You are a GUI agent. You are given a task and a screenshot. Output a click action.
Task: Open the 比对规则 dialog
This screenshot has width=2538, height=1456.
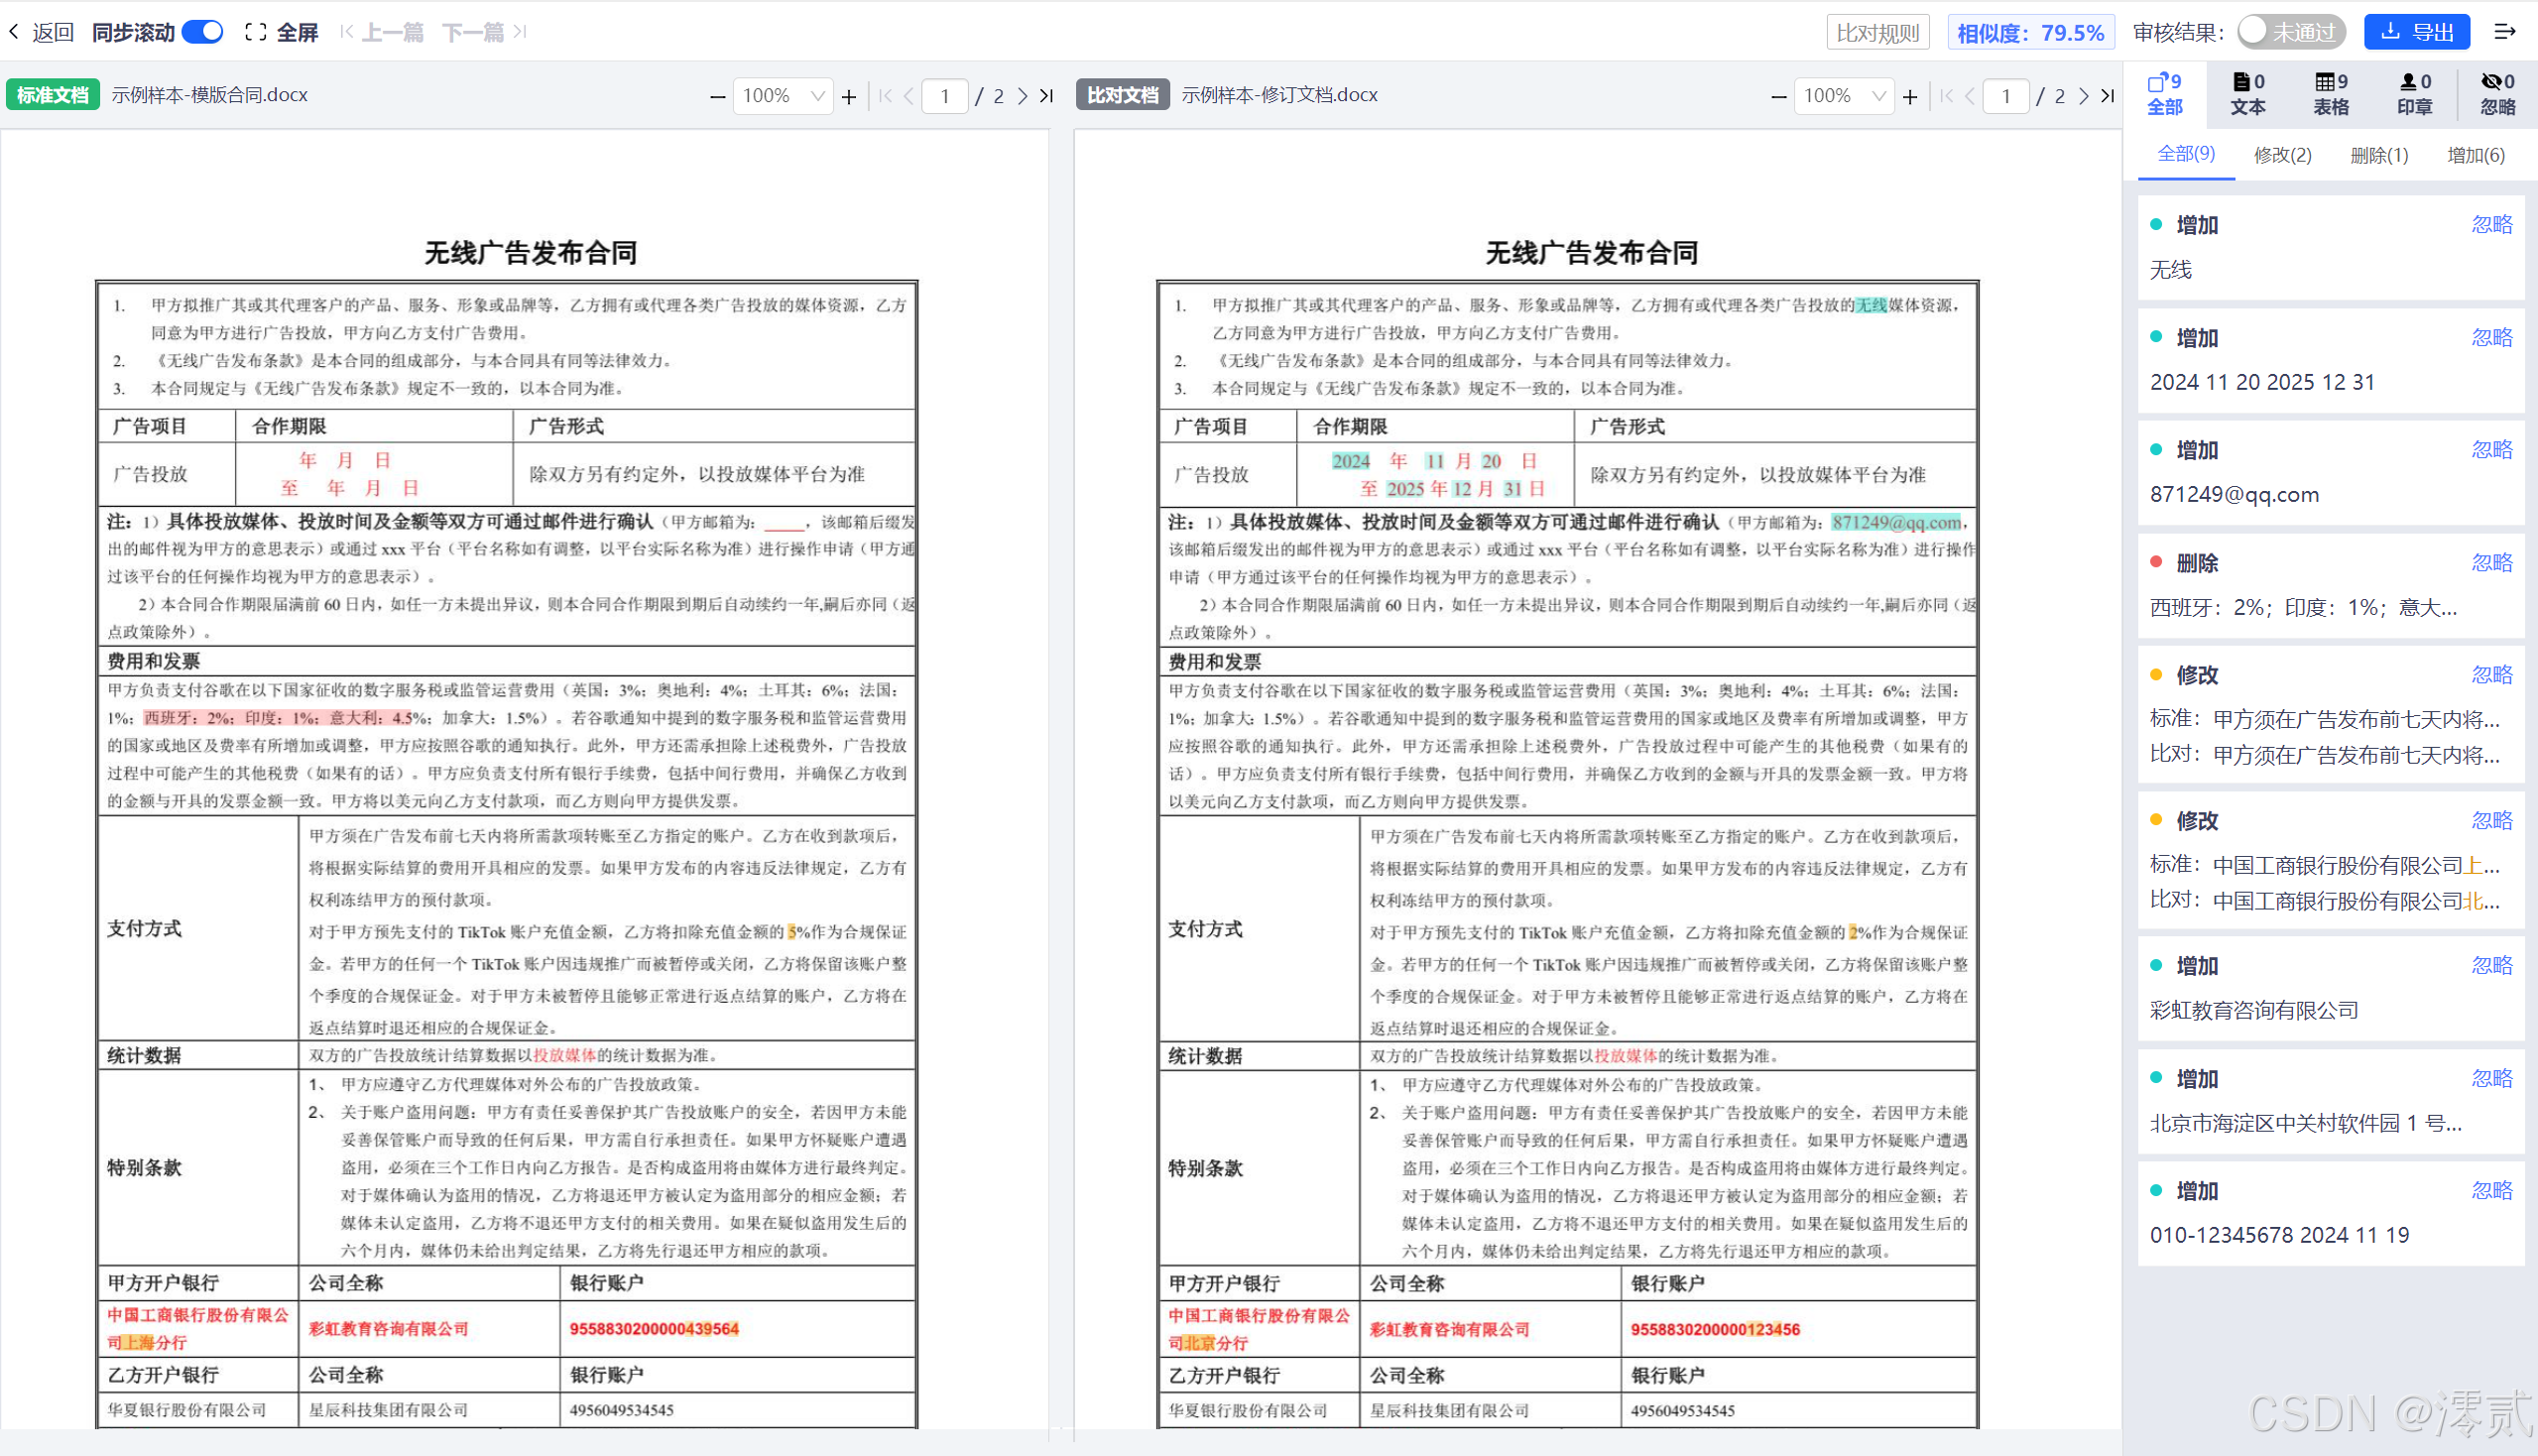(1878, 31)
